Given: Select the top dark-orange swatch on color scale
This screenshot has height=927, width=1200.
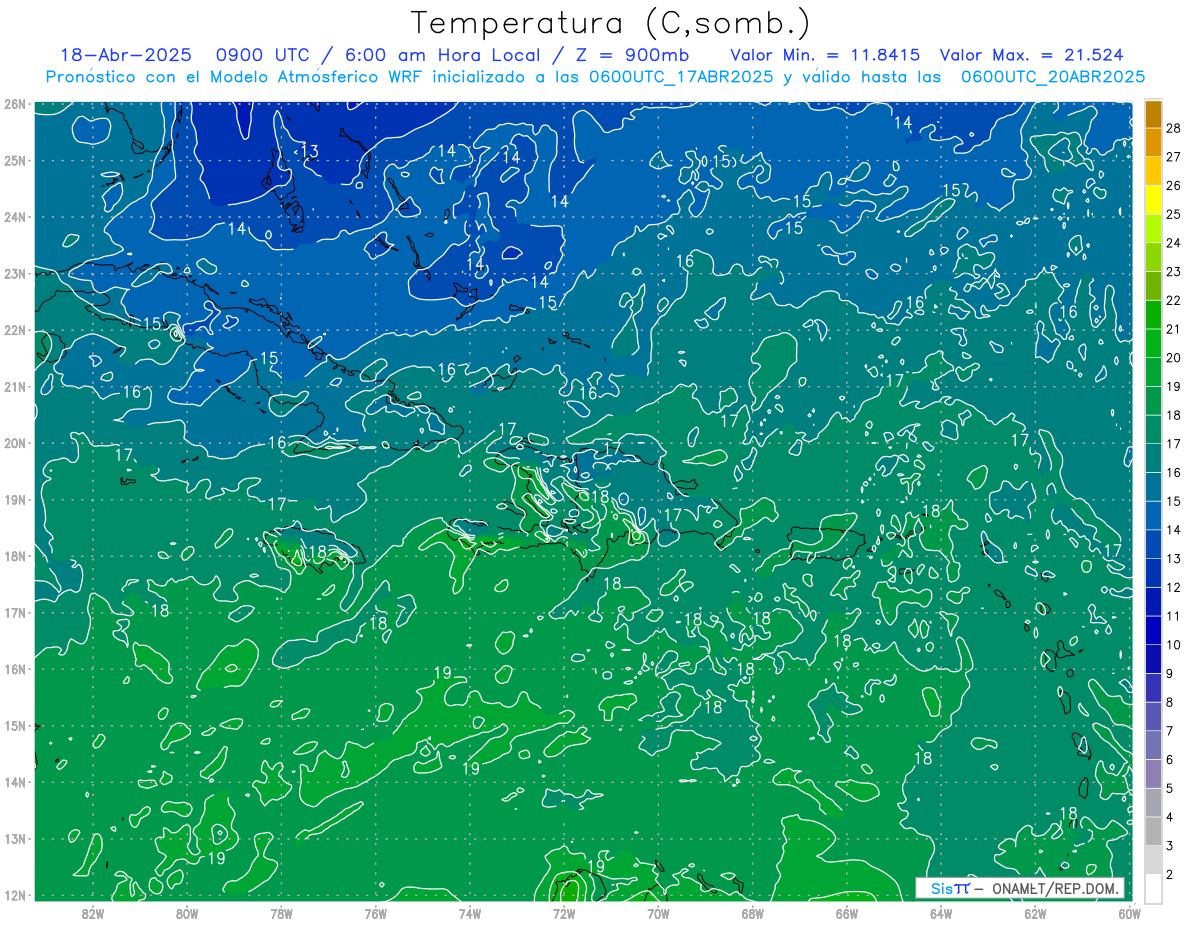Looking at the screenshot, I should [1153, 115].
